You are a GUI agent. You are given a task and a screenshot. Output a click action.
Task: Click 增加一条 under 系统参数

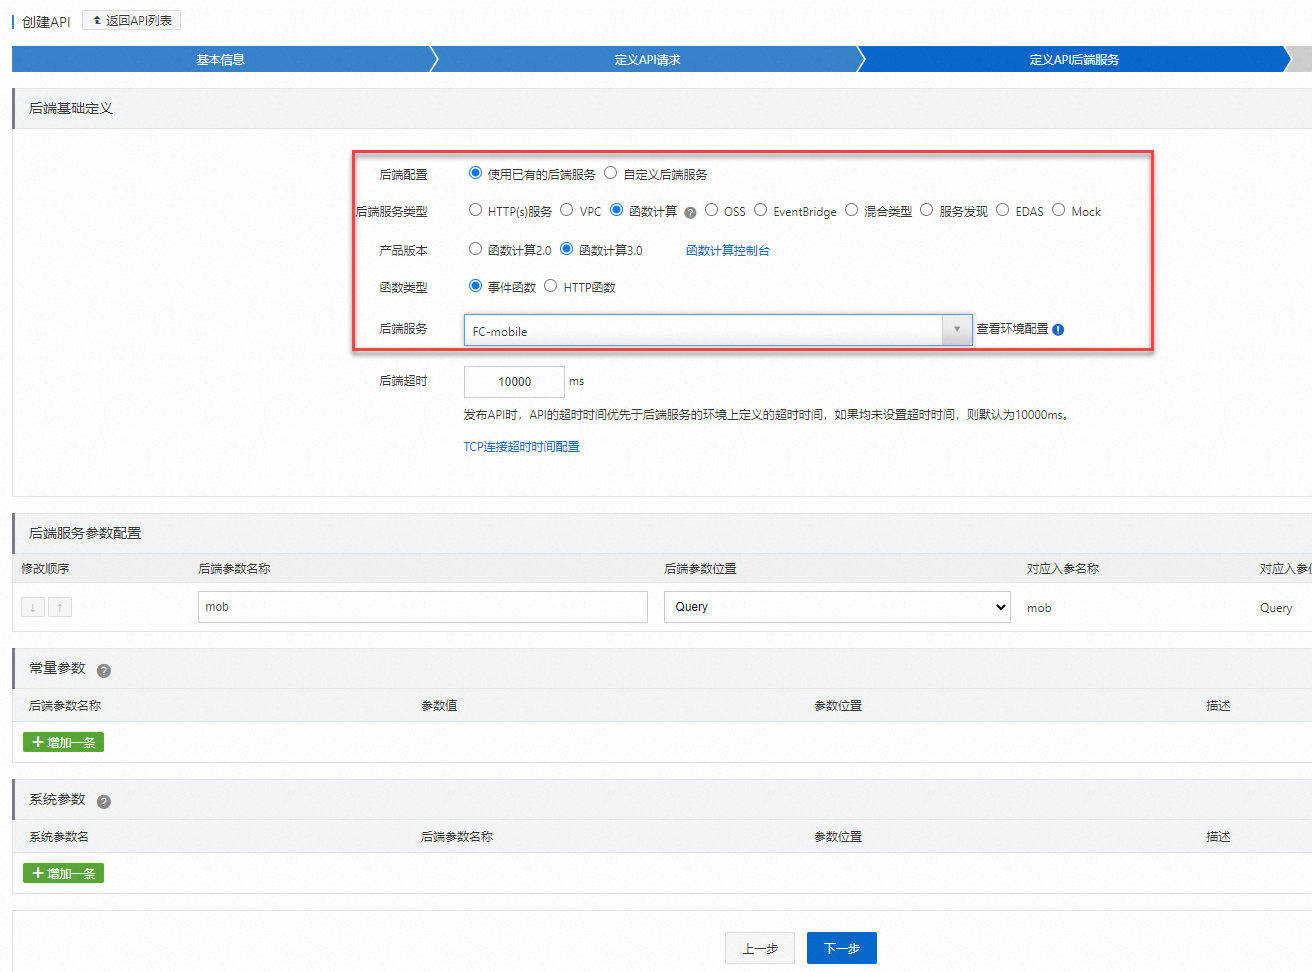63,873
